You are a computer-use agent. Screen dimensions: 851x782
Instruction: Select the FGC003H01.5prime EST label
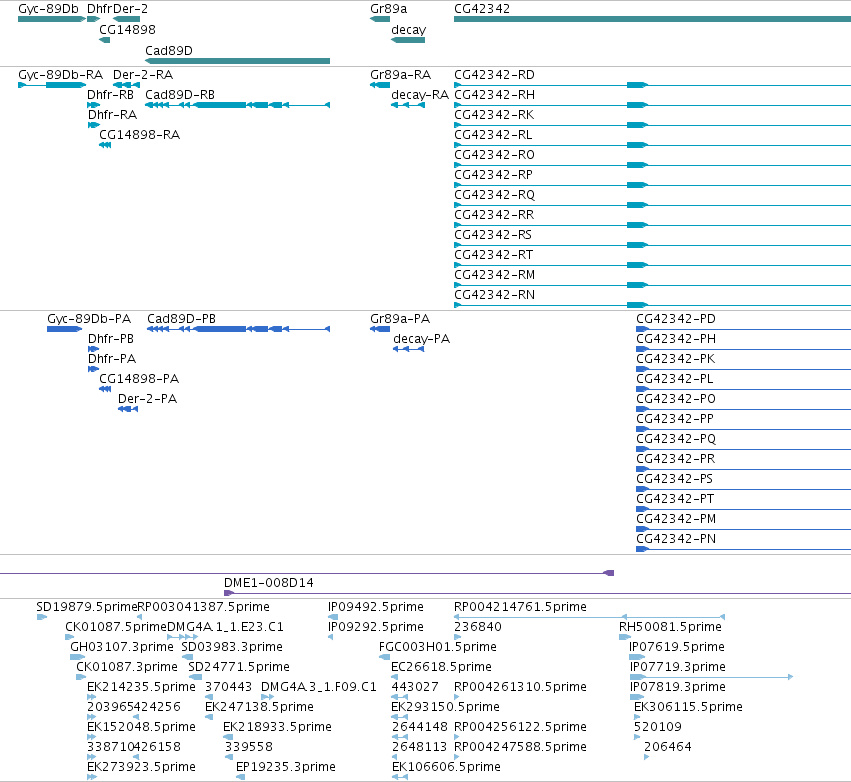437,647
